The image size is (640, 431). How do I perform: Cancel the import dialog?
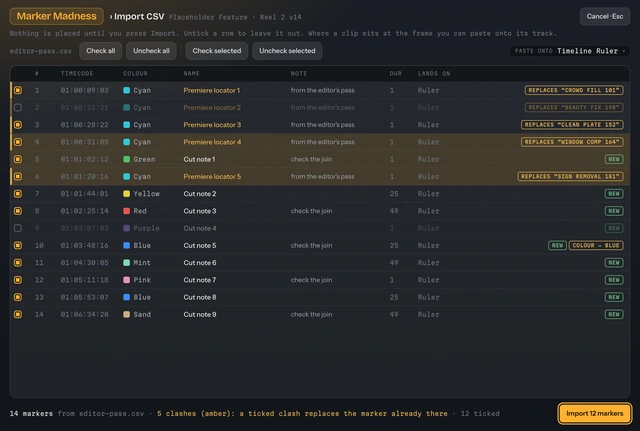[604, 16]
